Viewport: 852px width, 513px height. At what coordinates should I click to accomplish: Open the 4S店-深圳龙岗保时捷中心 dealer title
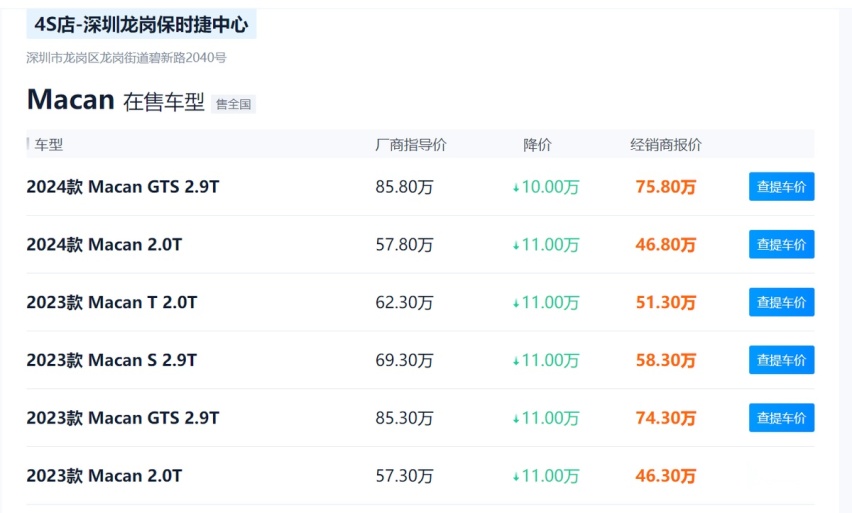pyautogui.click(x=141, y=24)
